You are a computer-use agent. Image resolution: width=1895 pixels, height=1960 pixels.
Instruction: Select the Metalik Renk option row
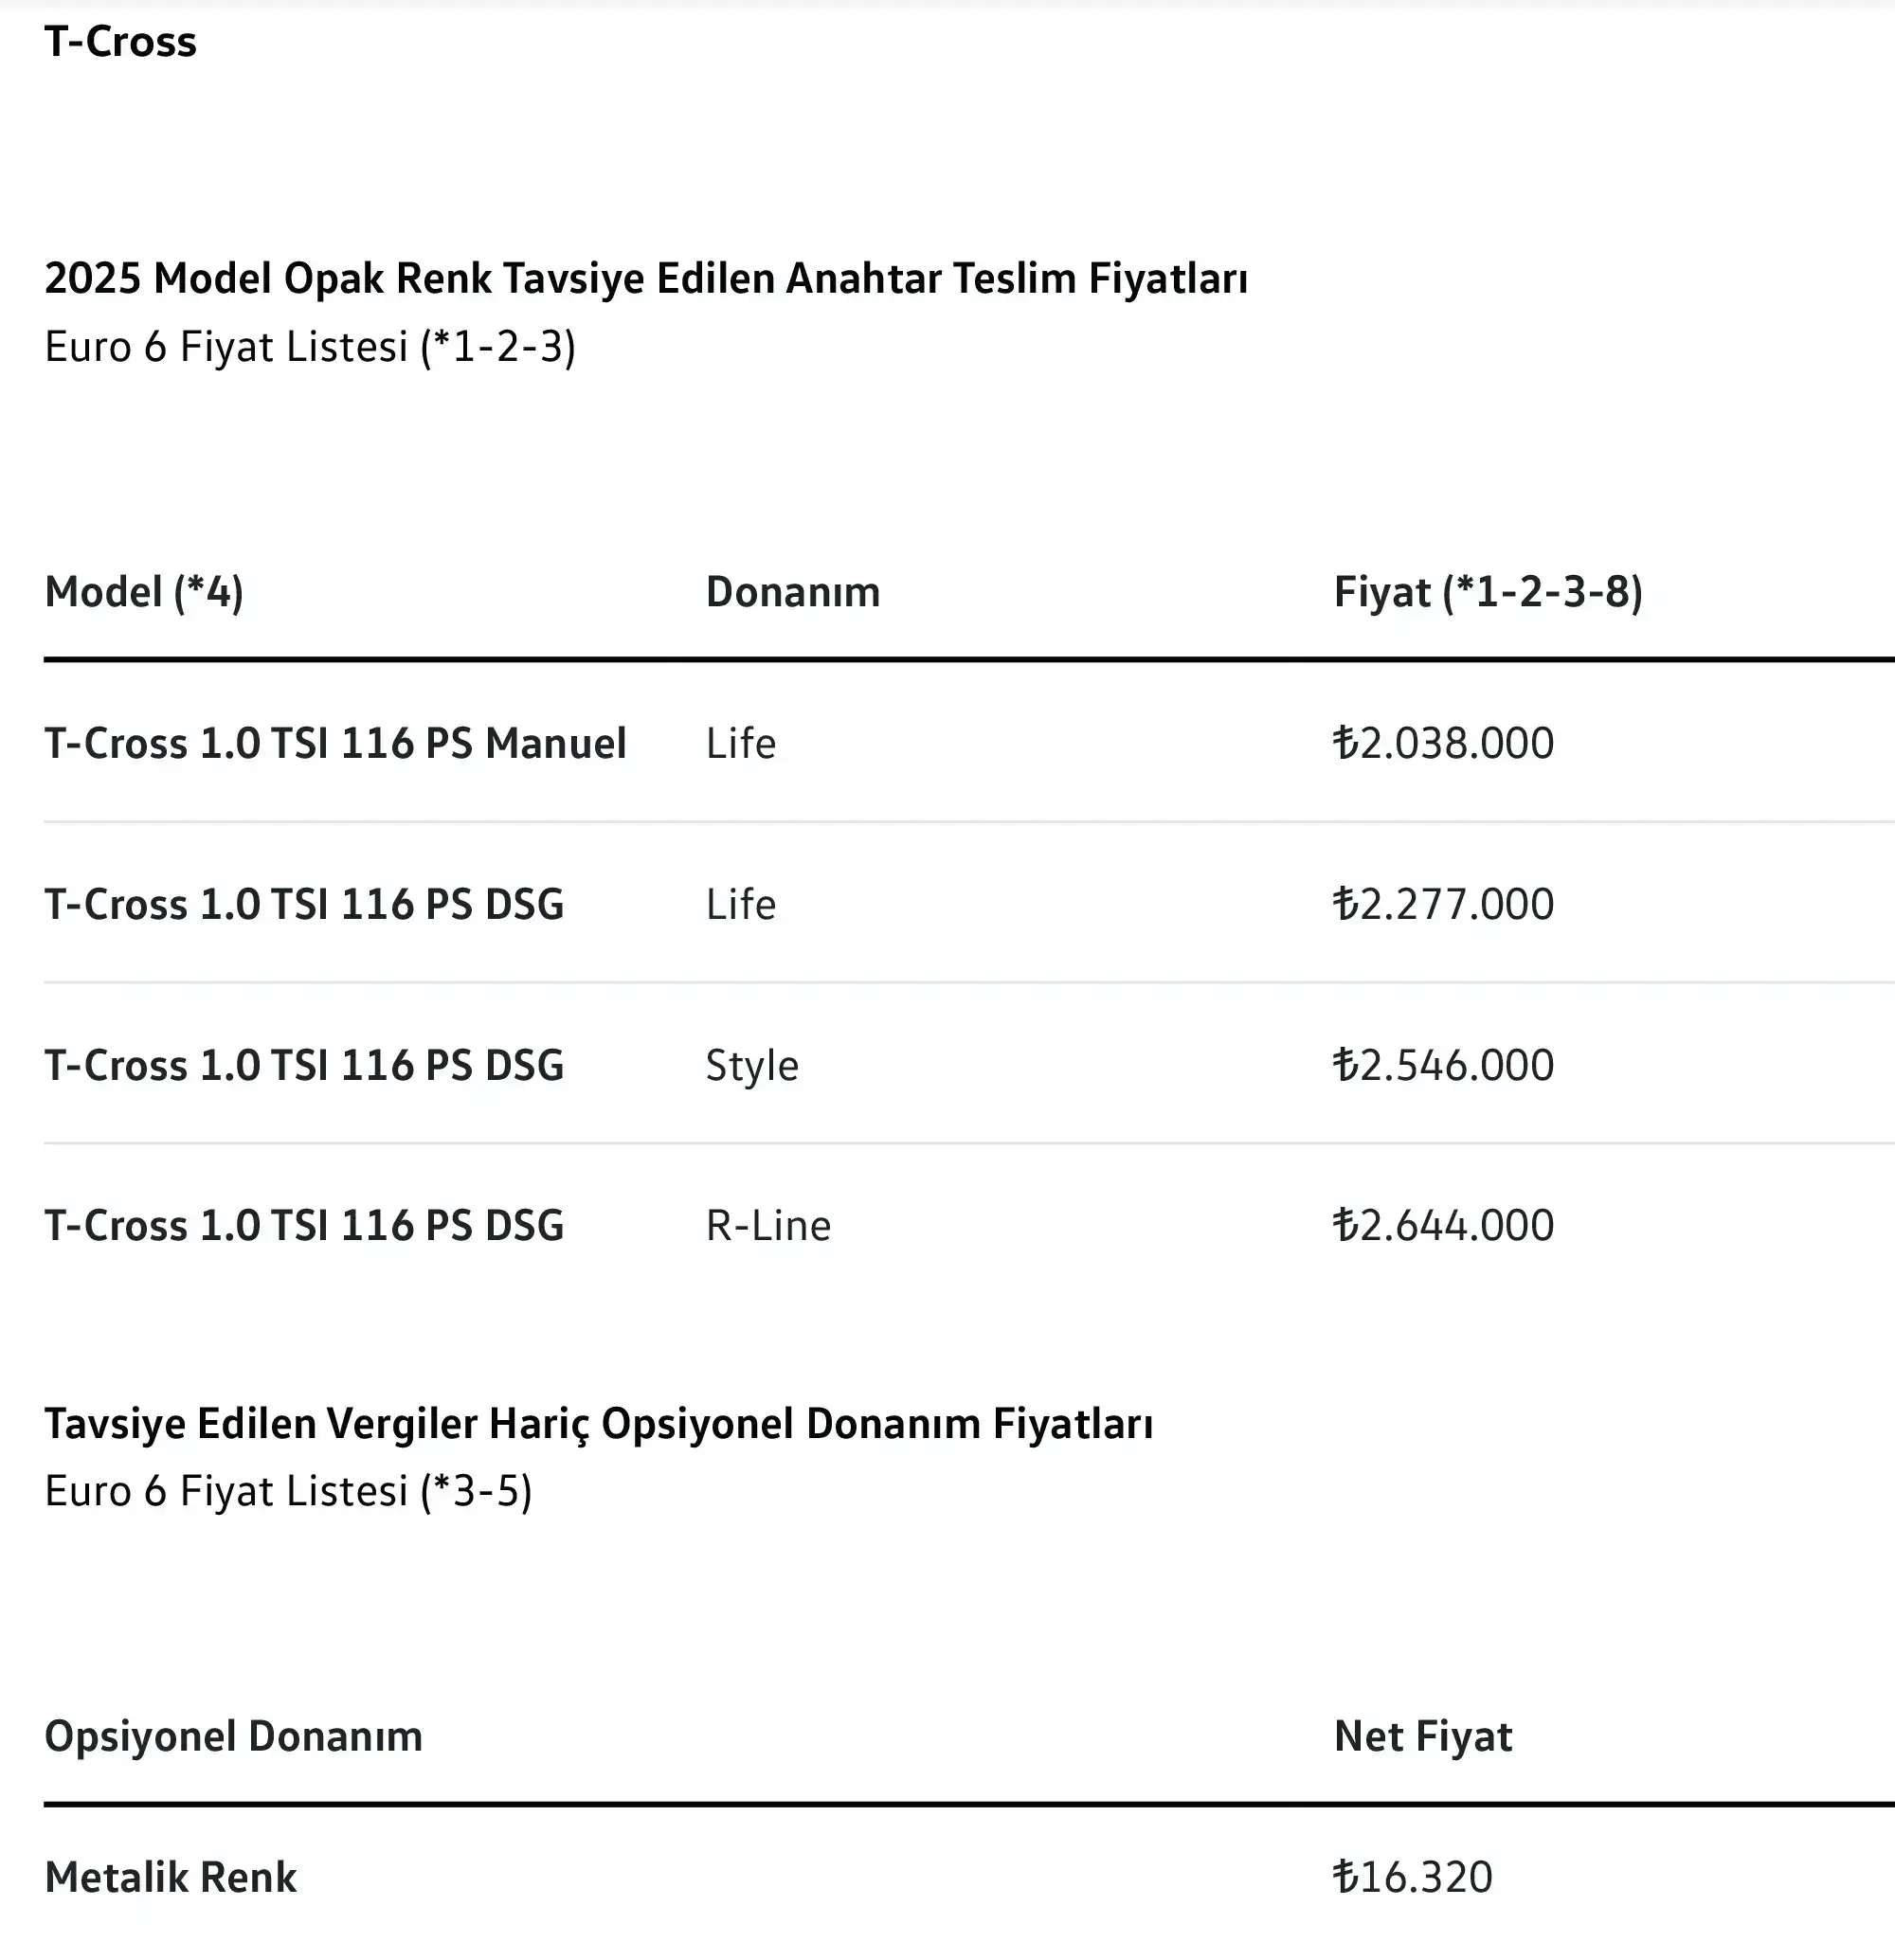[x=969, y=1877]
